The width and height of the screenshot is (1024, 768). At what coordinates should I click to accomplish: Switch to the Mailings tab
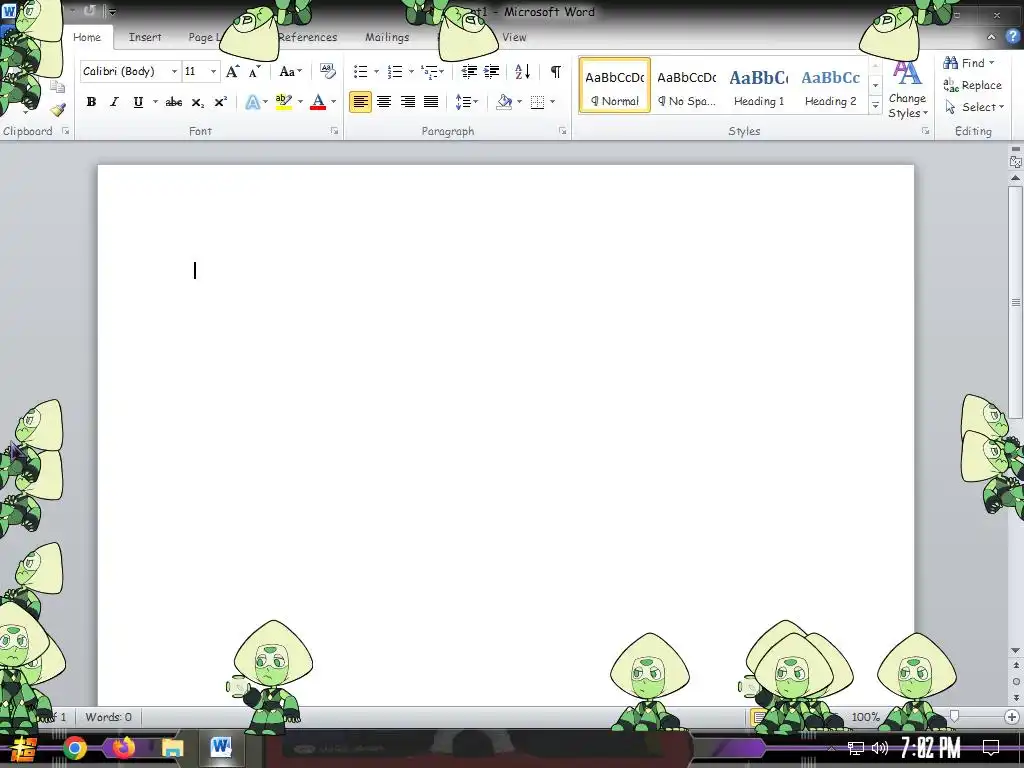tap(387, 37)
